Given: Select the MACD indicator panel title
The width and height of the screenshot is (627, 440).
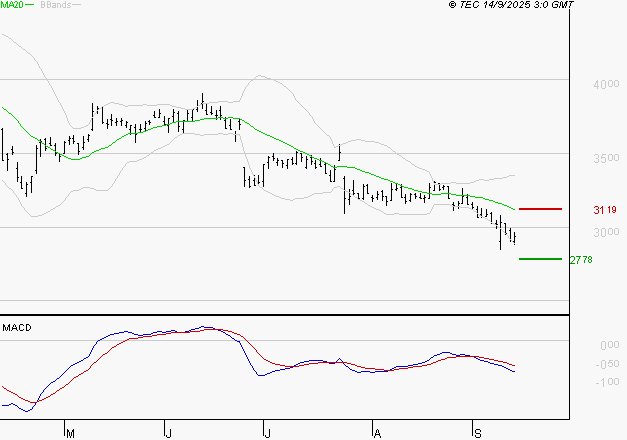Looking at the screenshot, I should tap(18, 327).
